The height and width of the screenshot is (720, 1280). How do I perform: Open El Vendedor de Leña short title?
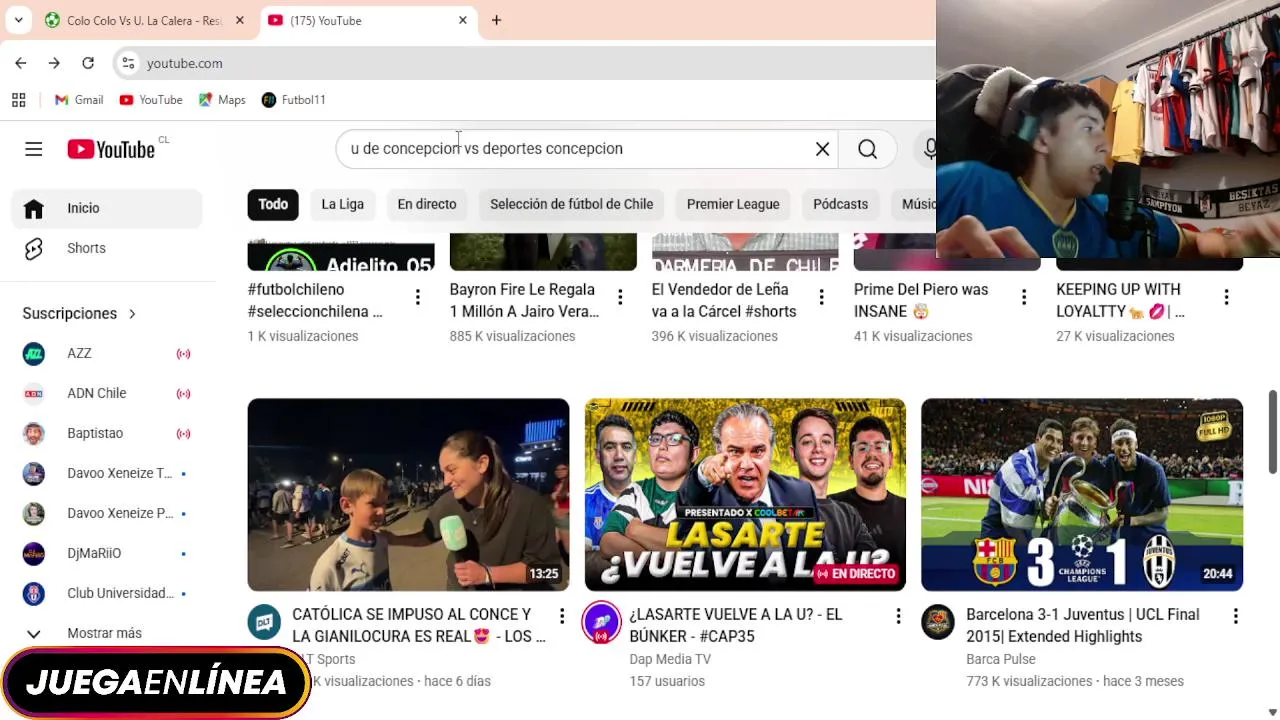724,300
